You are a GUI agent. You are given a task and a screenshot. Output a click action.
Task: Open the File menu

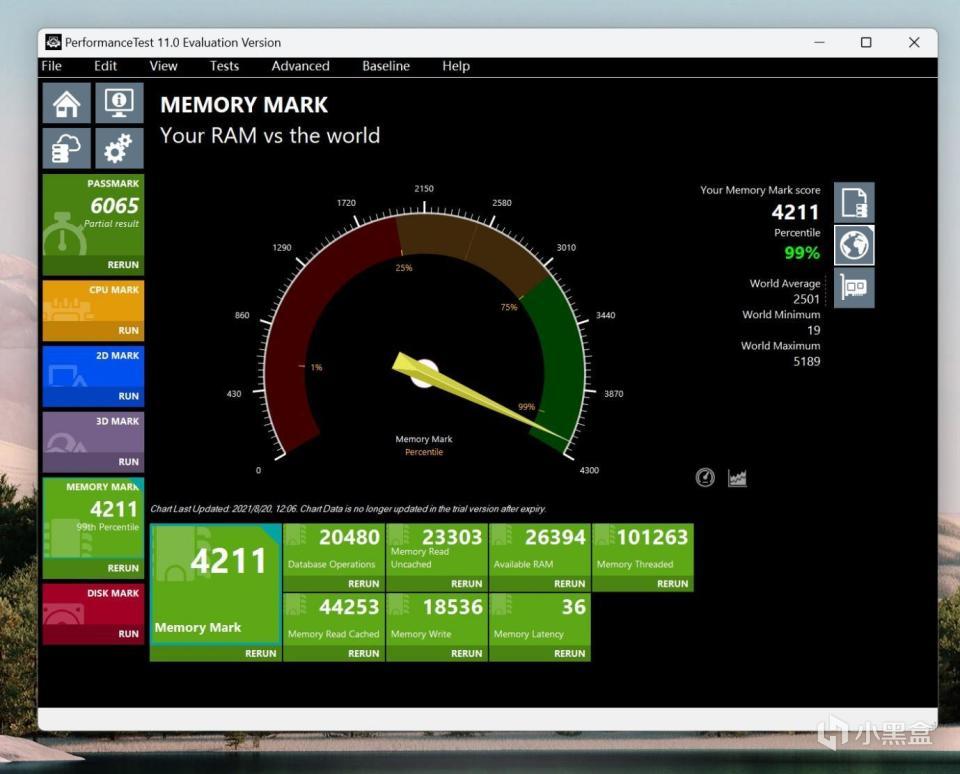pyautogui.click(x=51, y=66)
